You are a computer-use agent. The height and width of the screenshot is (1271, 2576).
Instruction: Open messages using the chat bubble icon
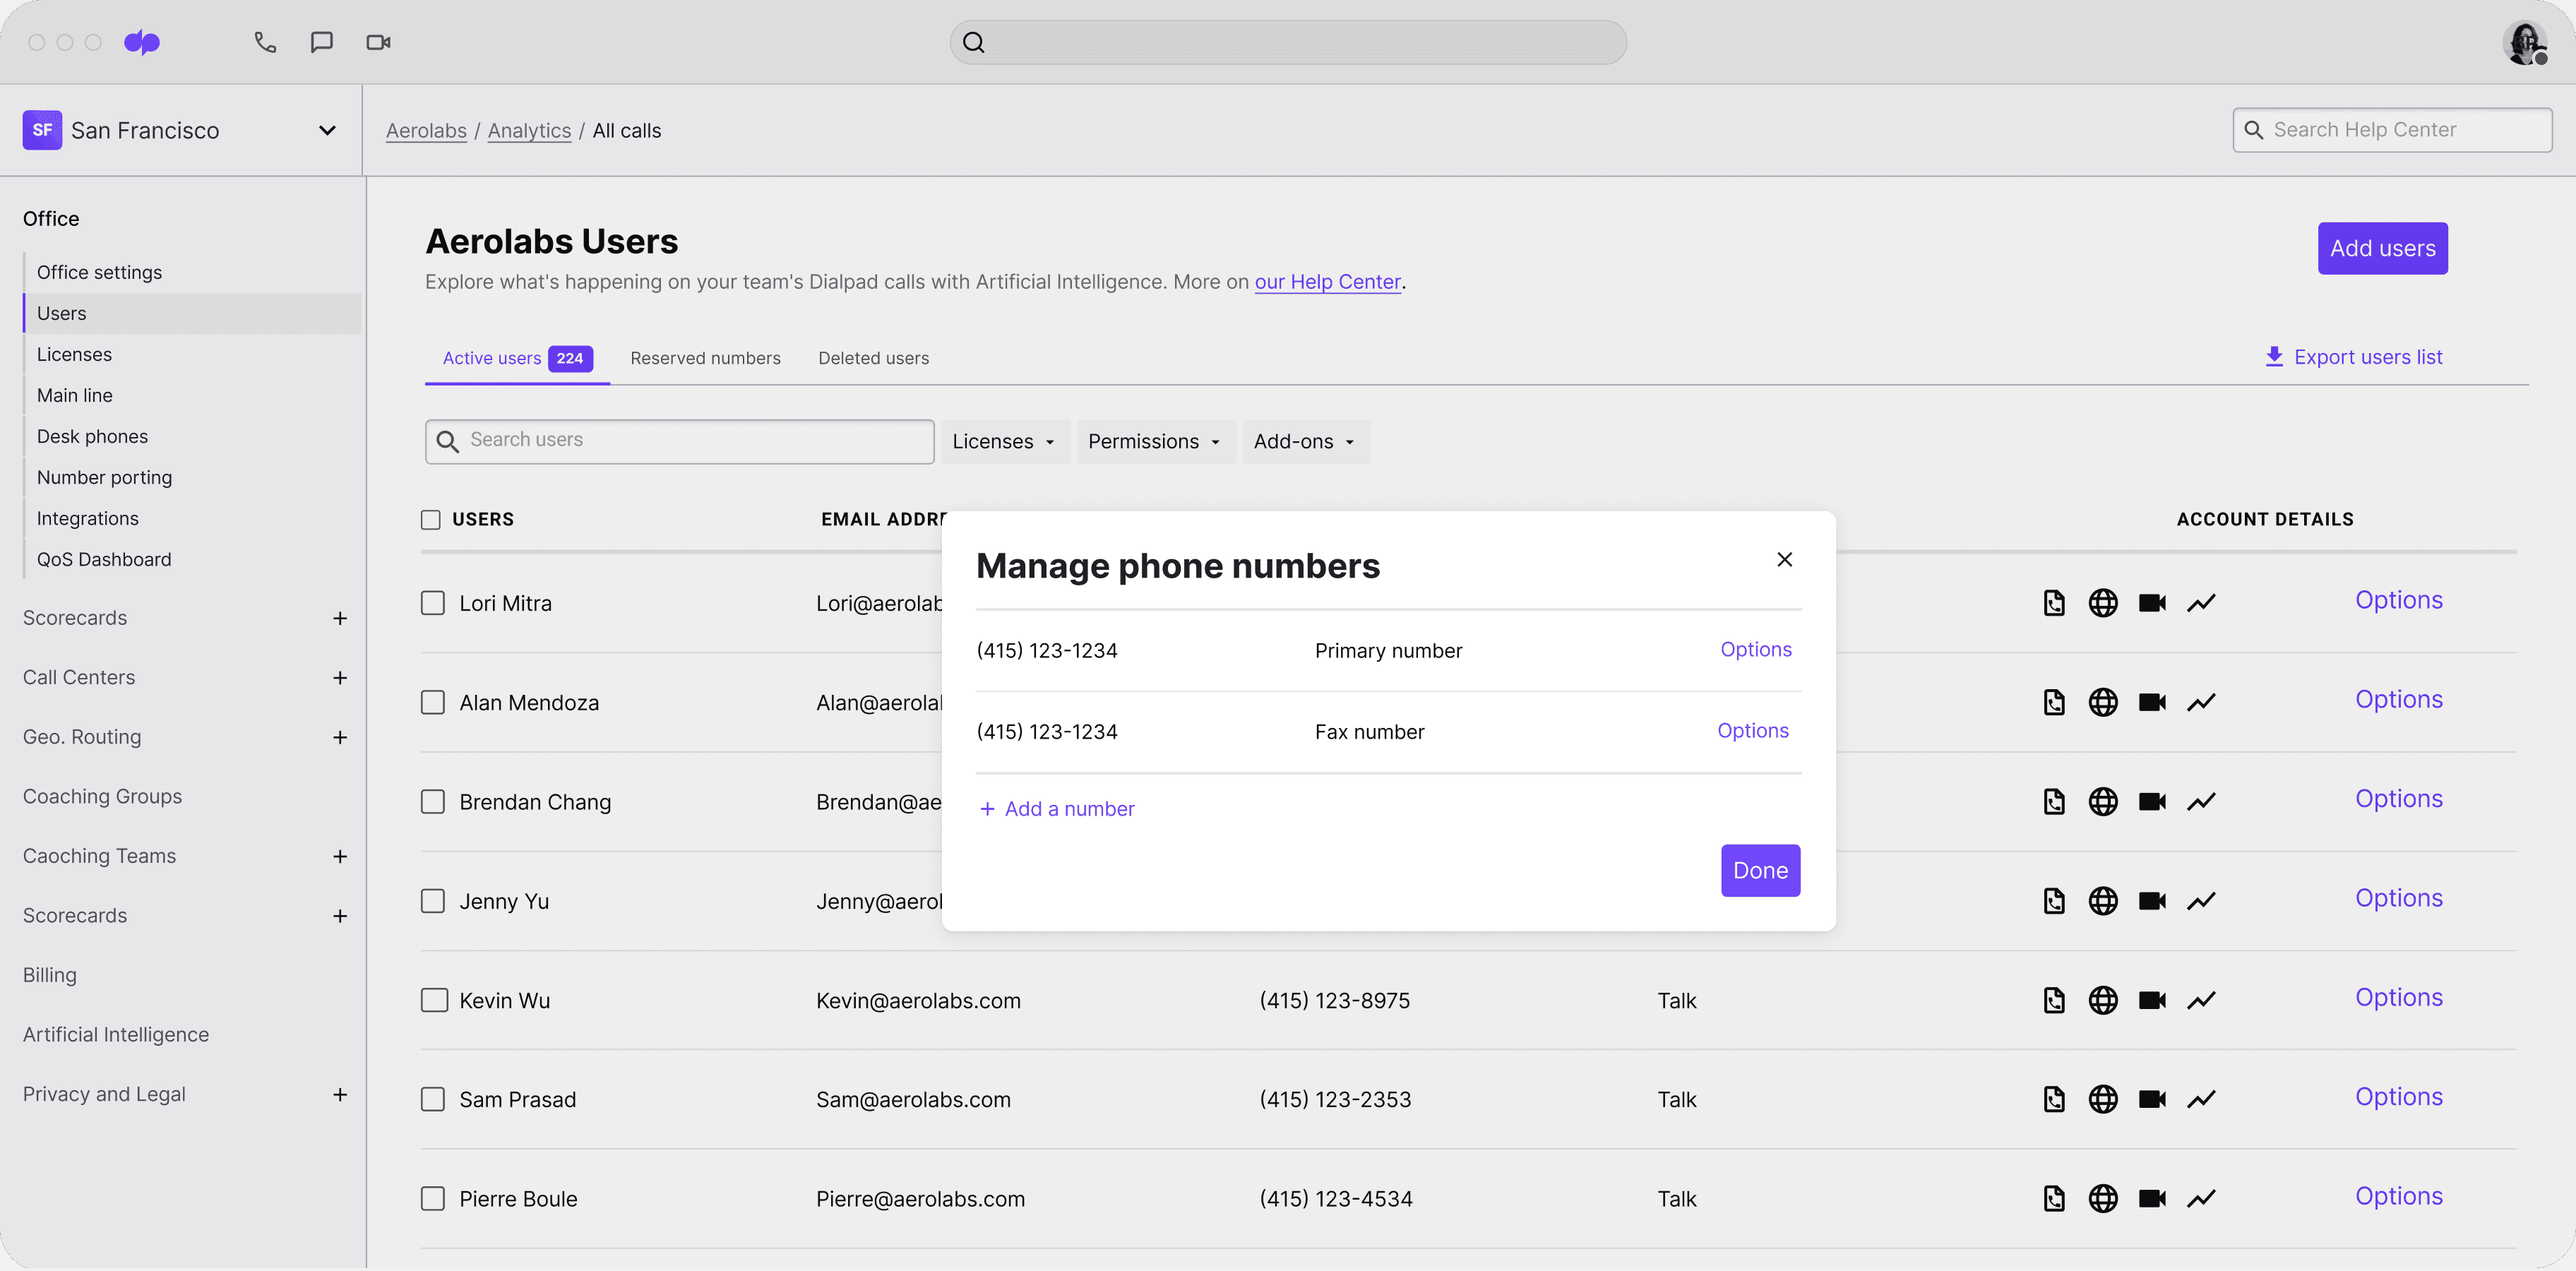[x=321, y=42]
